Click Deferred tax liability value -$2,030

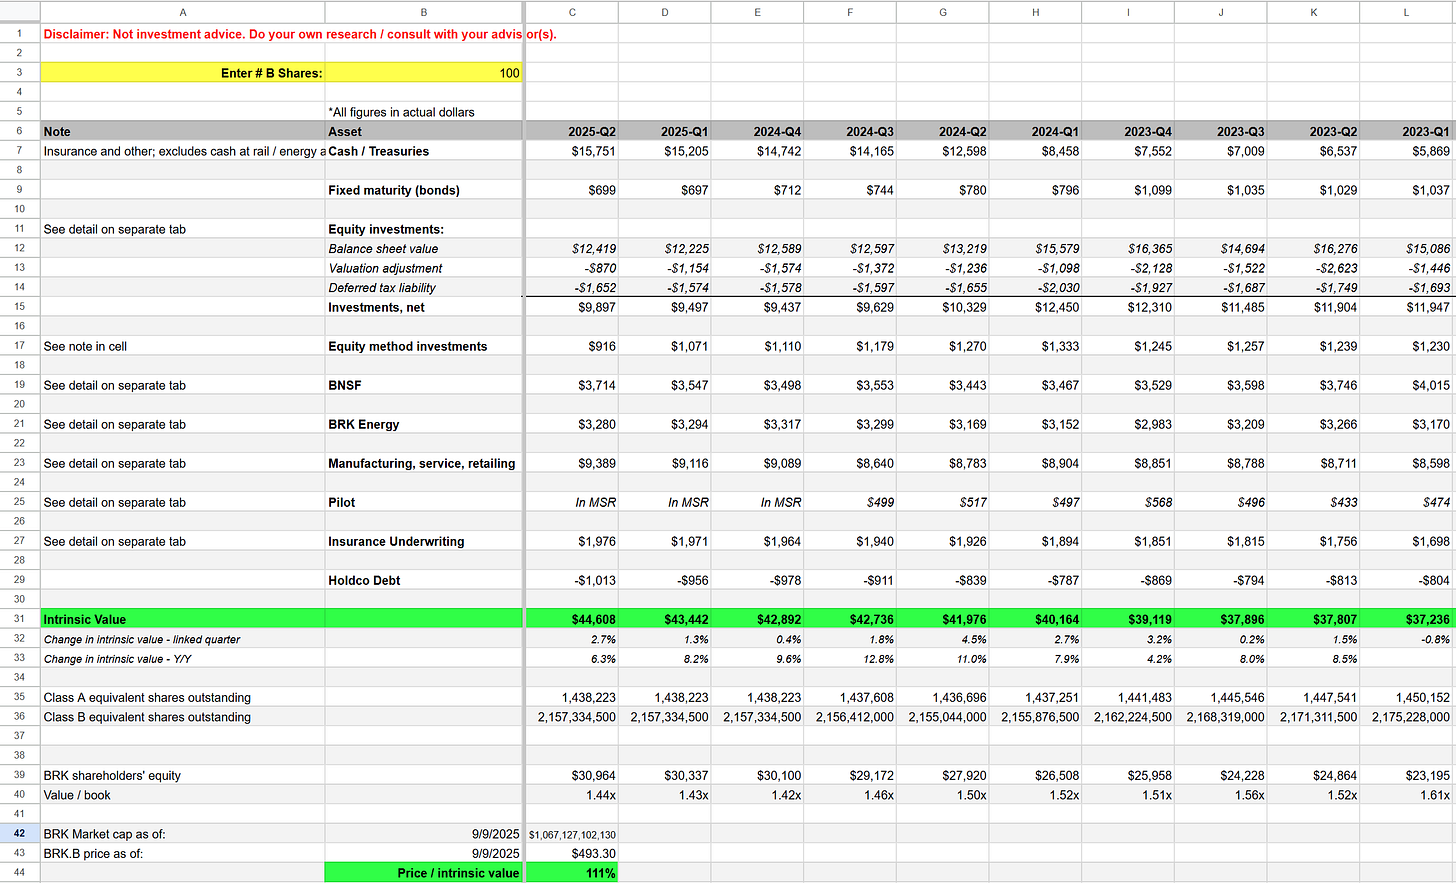(1058, 288)
